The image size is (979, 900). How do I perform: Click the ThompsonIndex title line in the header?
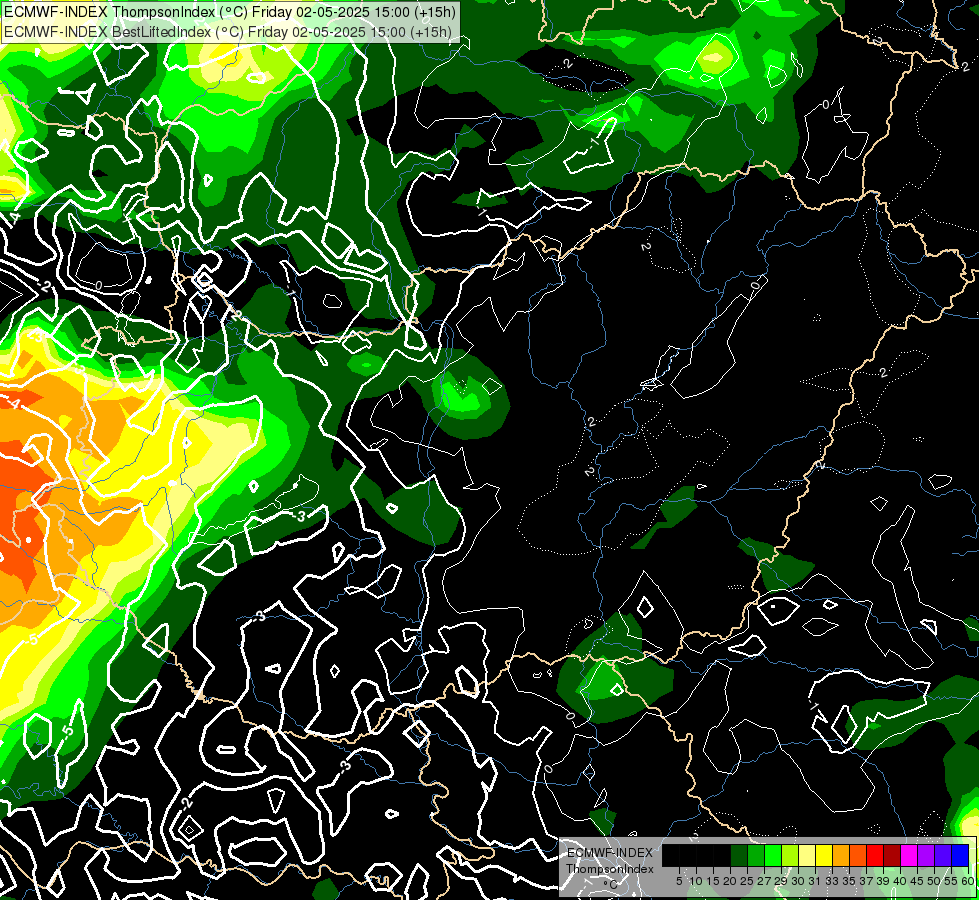coord(230,11)
